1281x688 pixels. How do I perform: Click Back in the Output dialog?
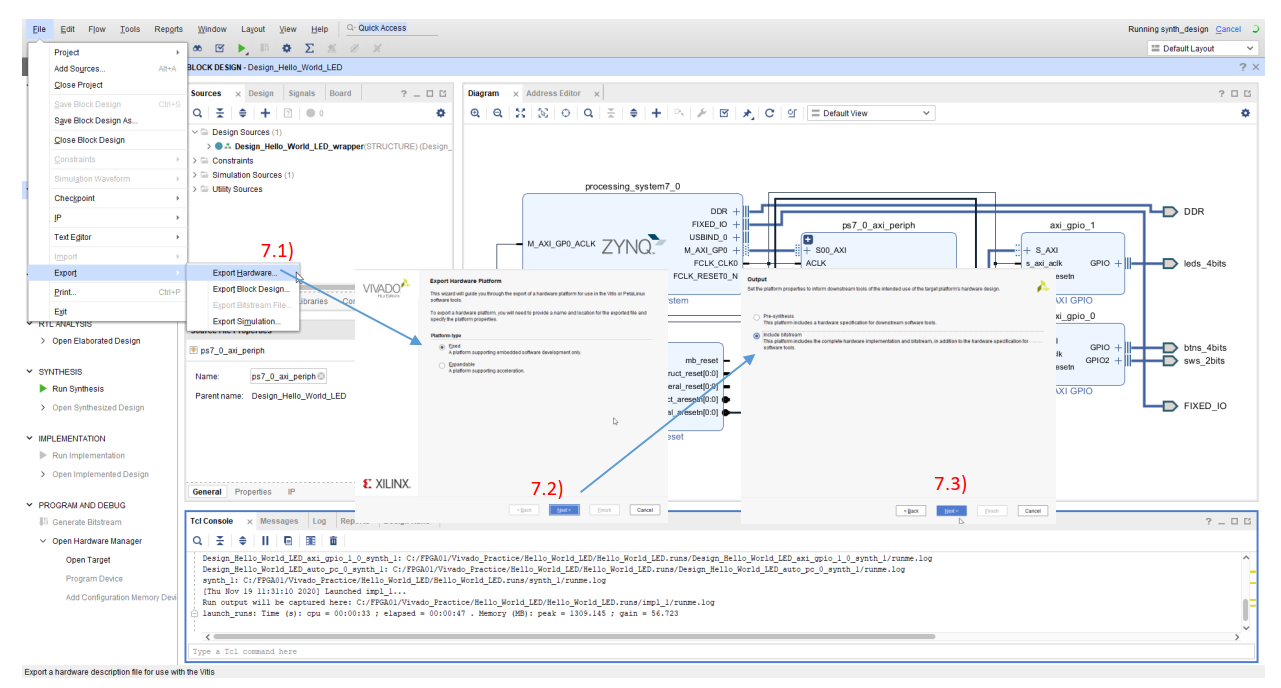click(x=910, y=510)
